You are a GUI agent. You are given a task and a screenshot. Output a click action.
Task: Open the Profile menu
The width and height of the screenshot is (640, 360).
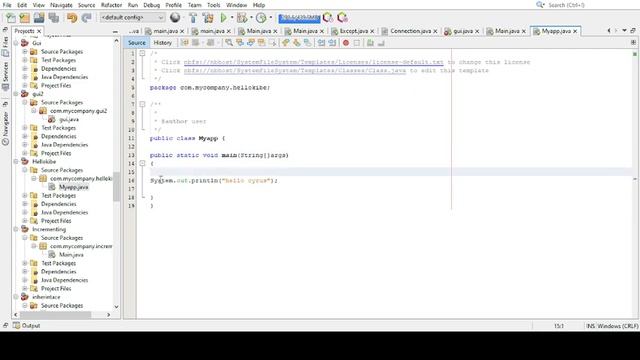[173, 5]
